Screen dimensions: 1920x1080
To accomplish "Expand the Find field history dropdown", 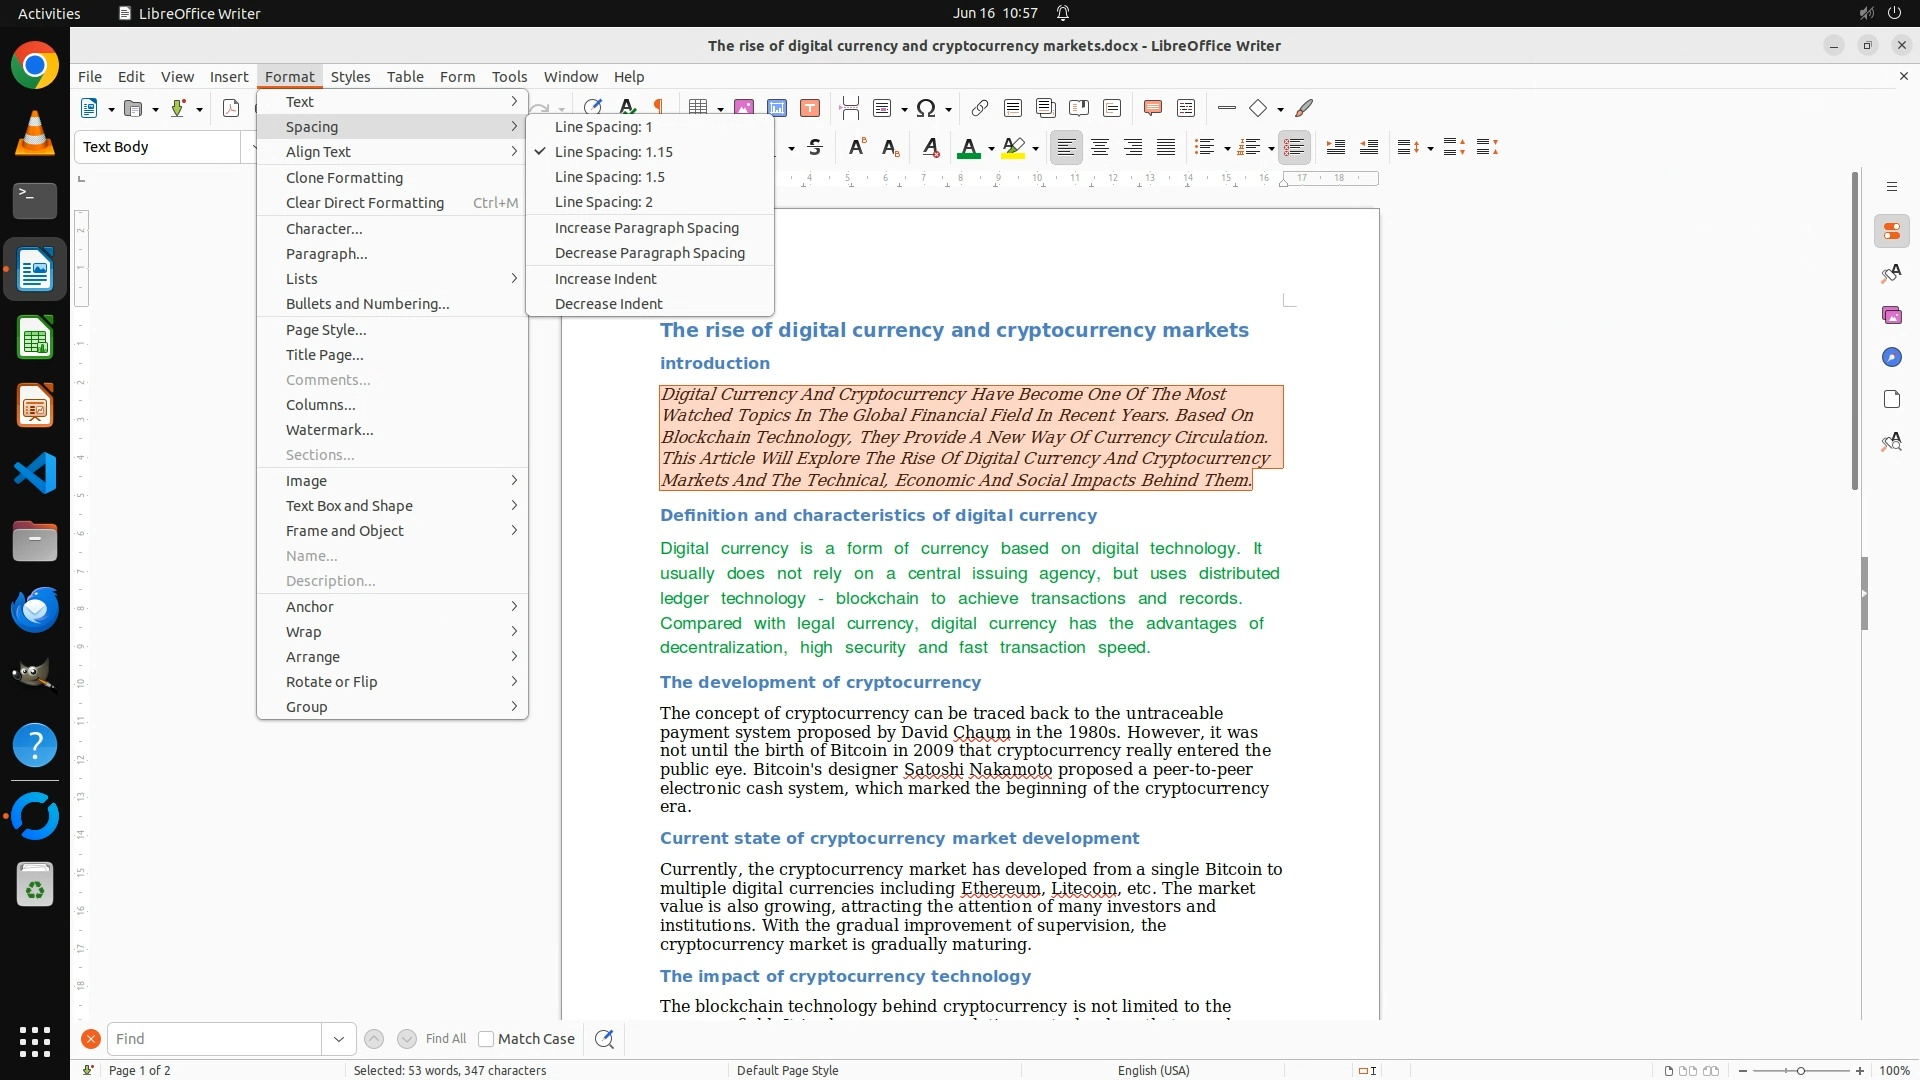I will (338, 1039).
